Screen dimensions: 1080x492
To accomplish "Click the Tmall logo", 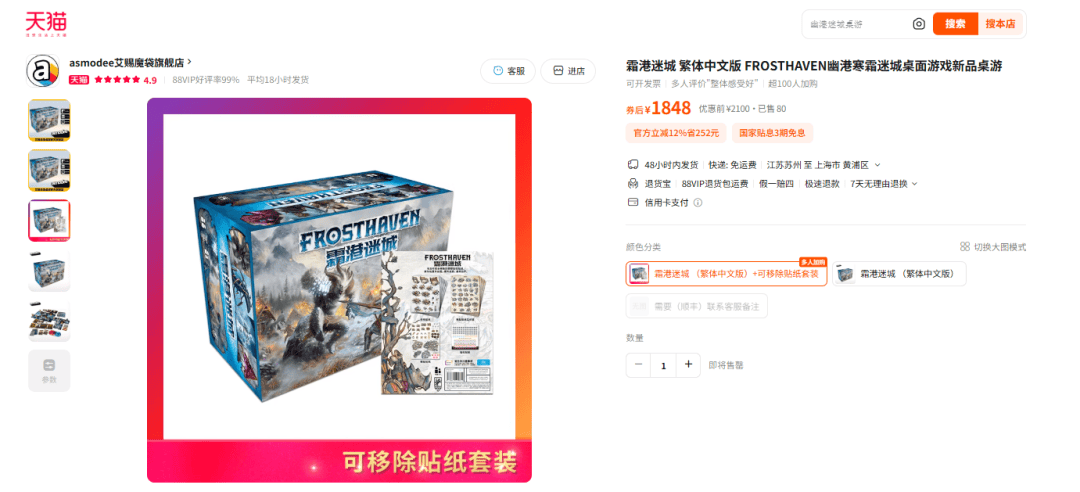I will pos(46,24).
